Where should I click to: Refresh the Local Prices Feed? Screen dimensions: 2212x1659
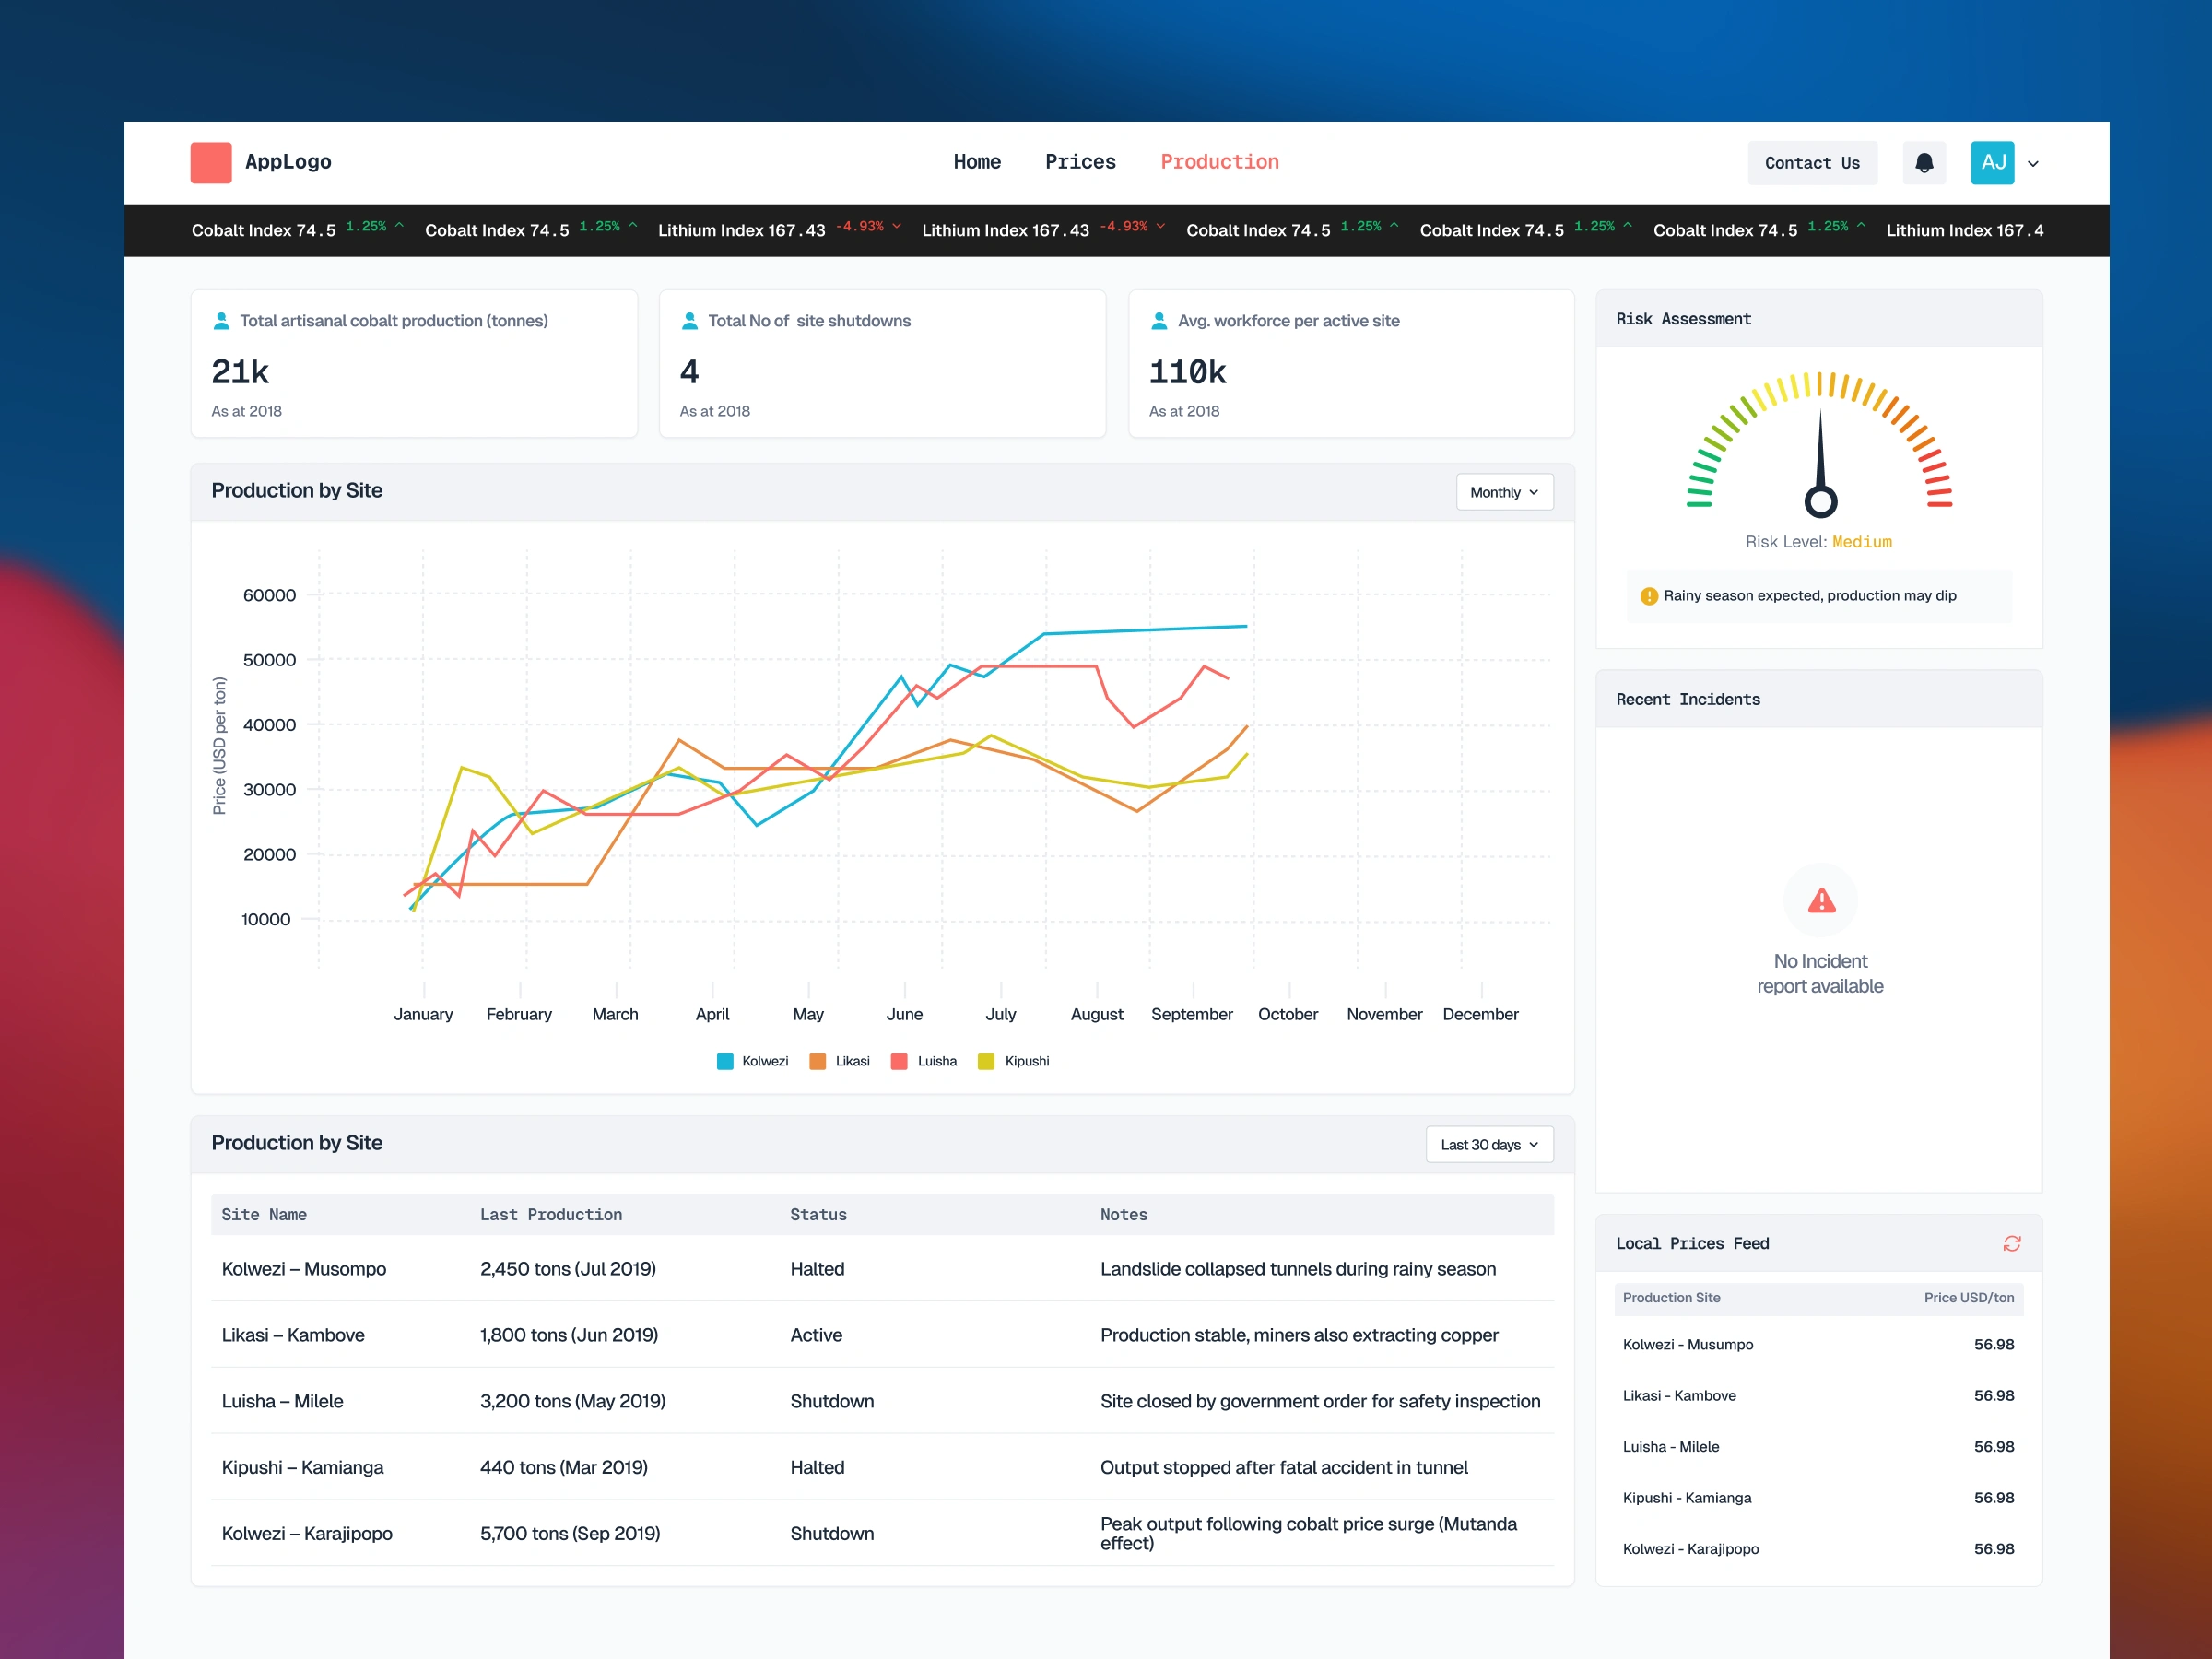(x=2011, y=1243)
